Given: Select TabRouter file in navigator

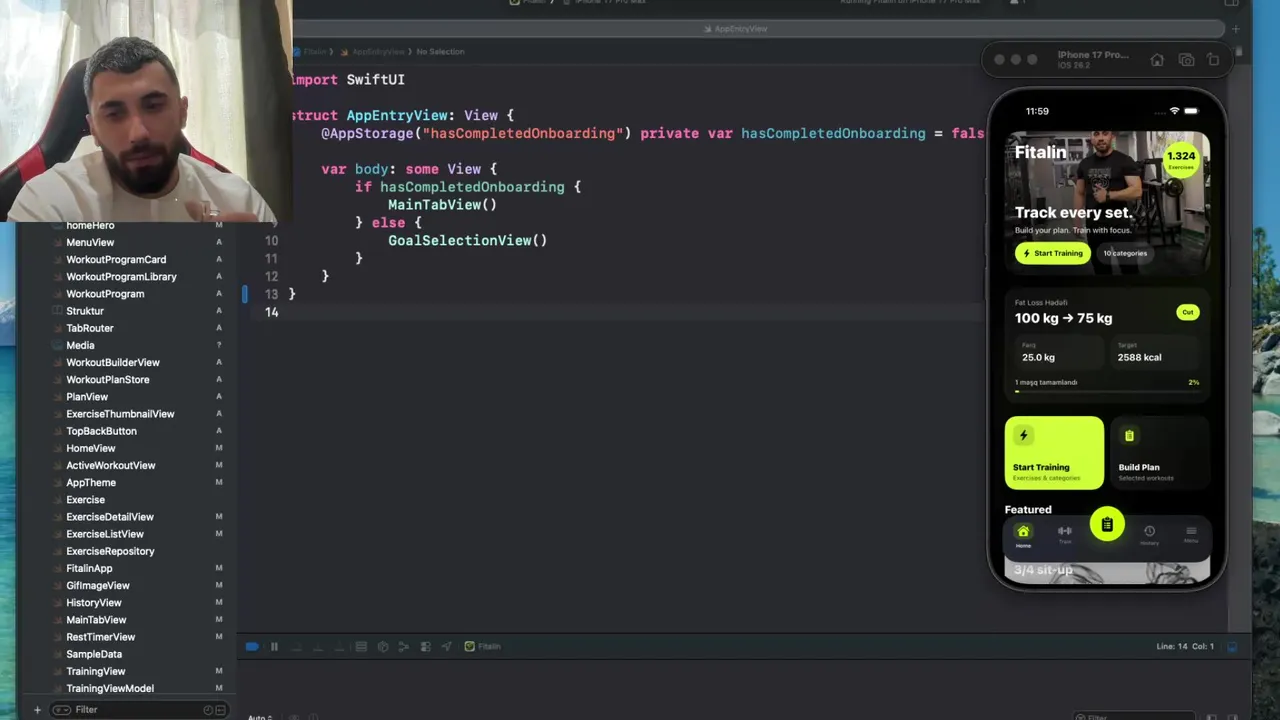Looking at the screenshot, I should point(90,328).
